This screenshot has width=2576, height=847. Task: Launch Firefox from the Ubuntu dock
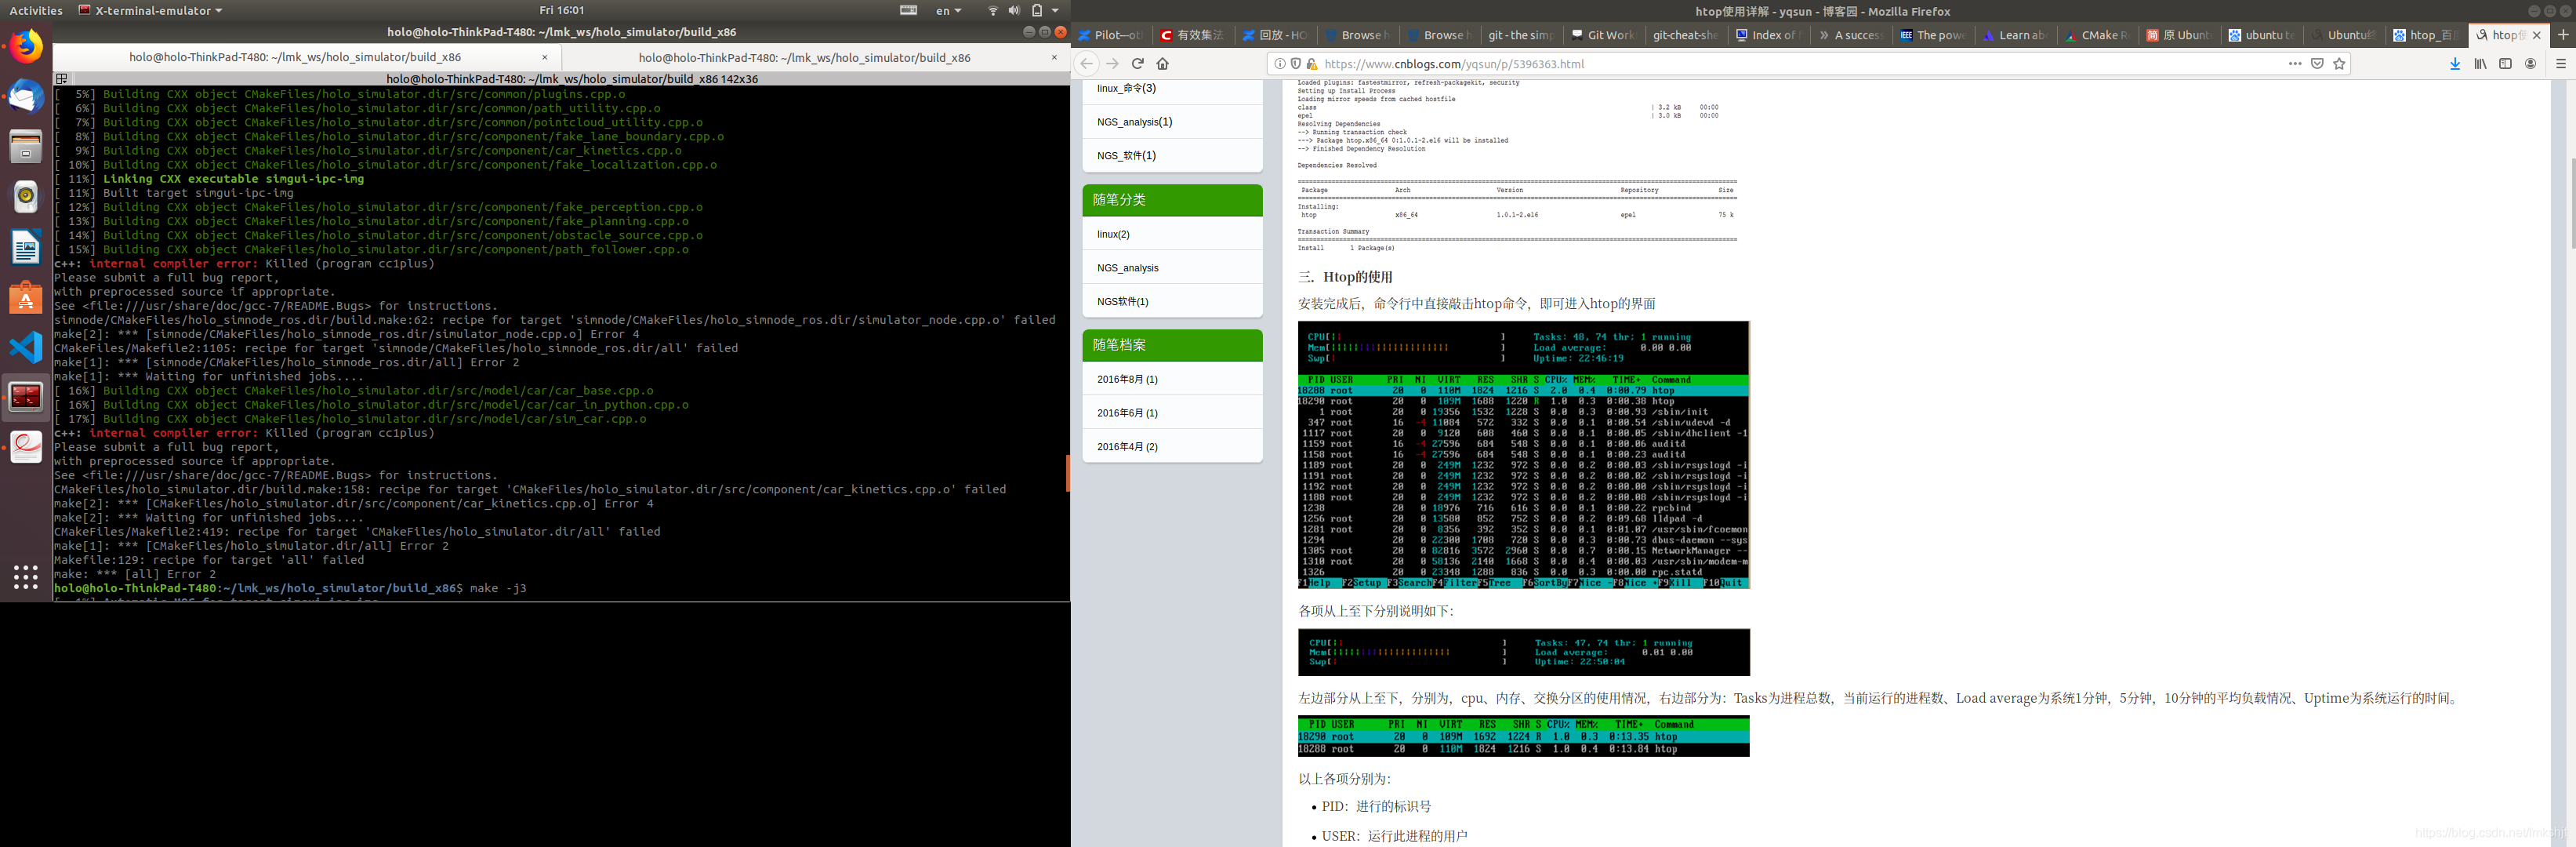tap(26, 46)
